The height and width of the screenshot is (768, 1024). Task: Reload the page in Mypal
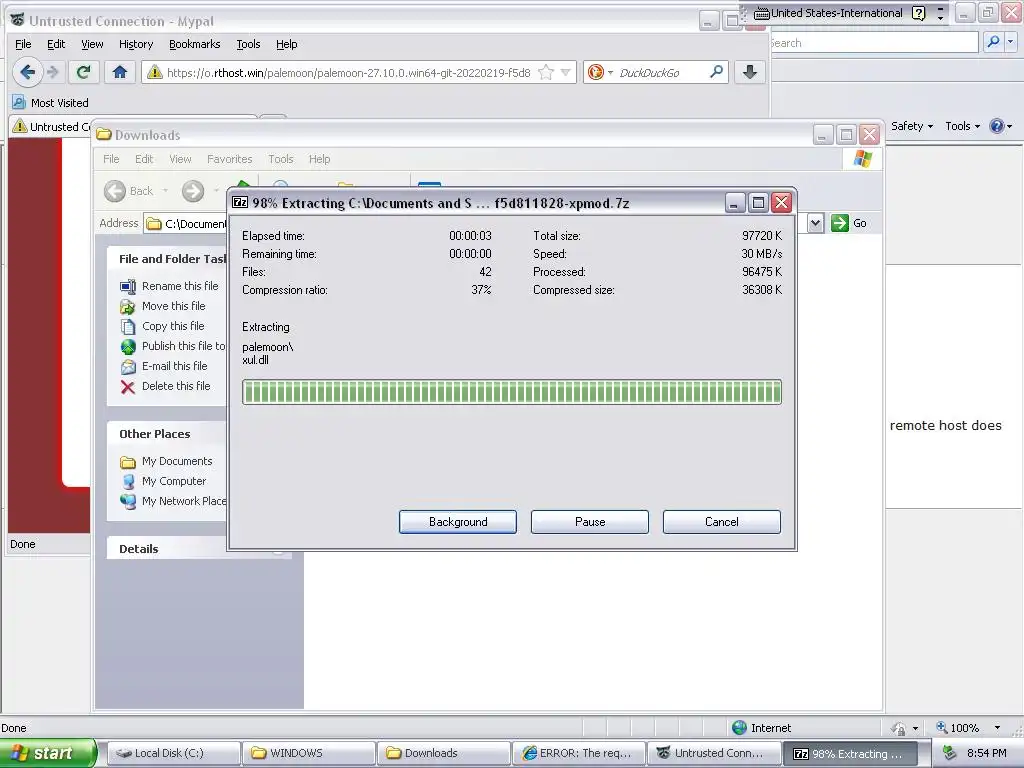point(84,72)
